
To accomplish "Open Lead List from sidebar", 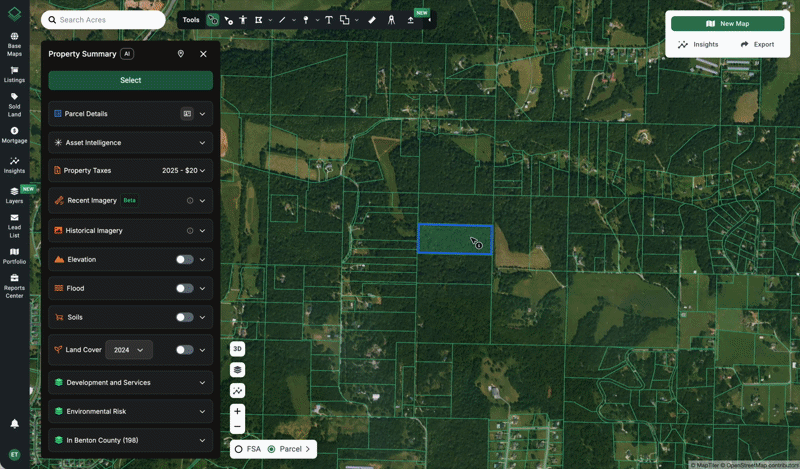I will 14,225.
